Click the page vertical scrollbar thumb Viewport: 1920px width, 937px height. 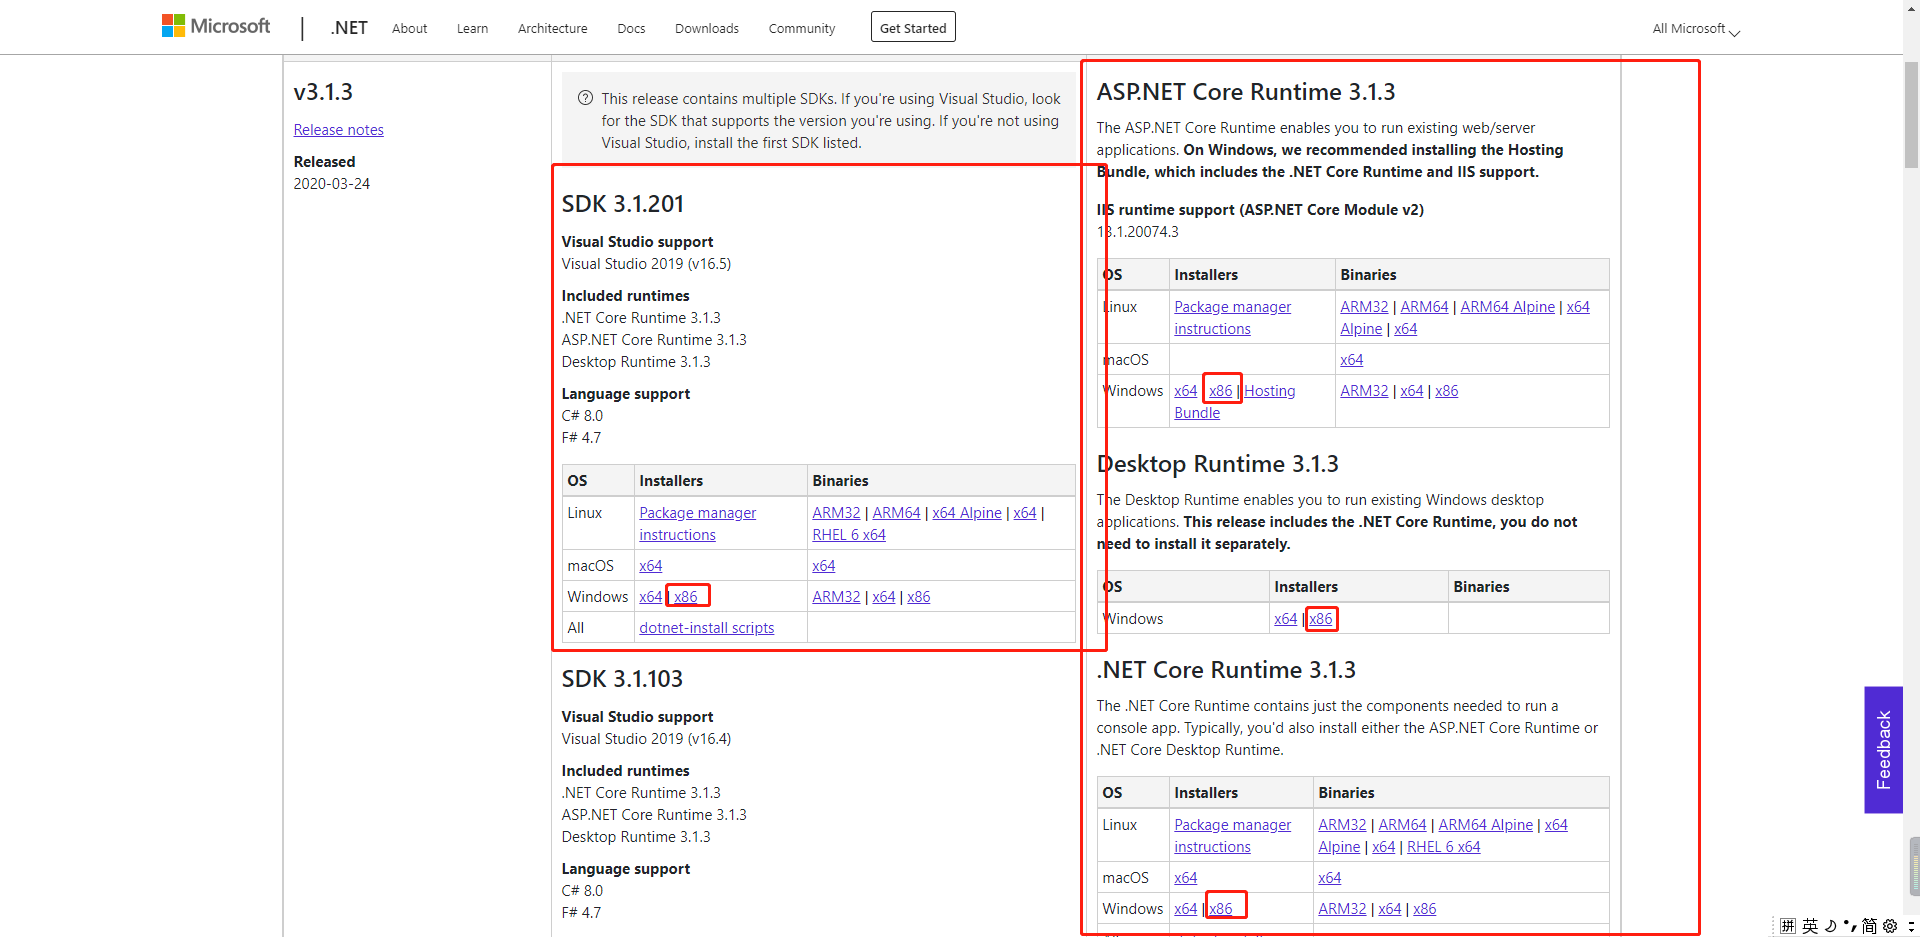point(1911,115)
